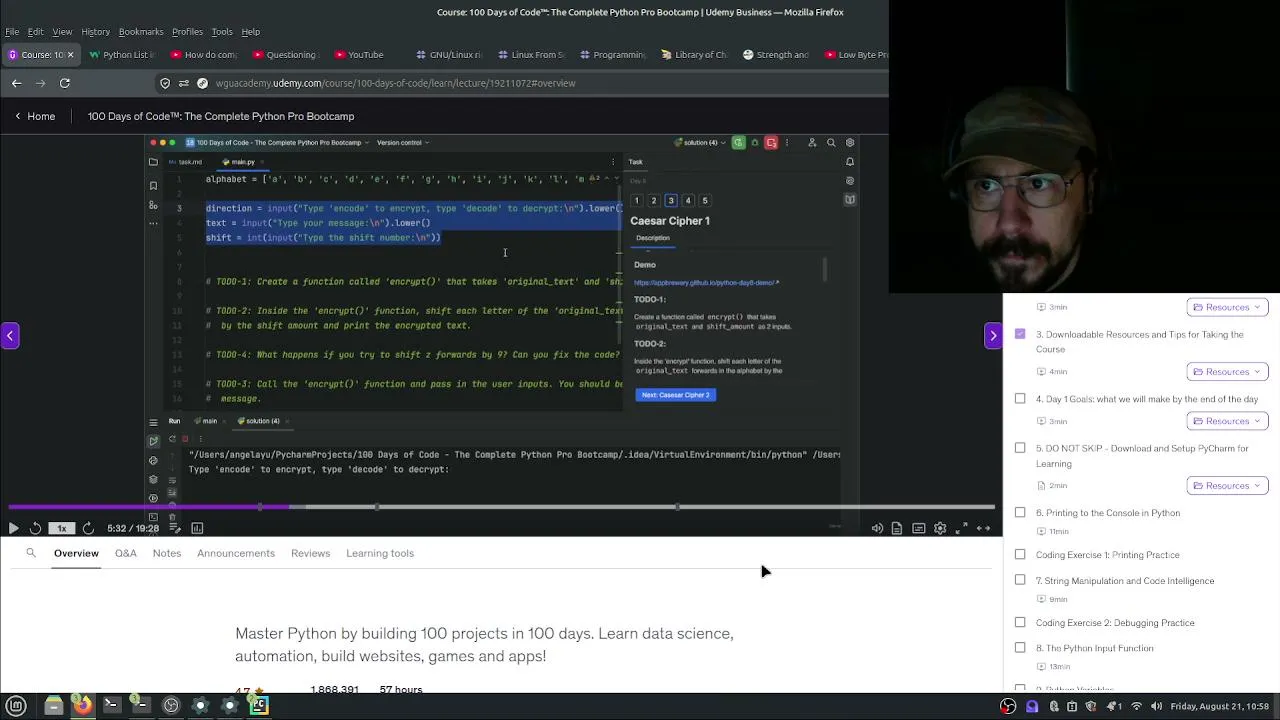This screenshot has height=720, width=1280.
Task: Enter fullscreen video mode
Action: (962, 528)
